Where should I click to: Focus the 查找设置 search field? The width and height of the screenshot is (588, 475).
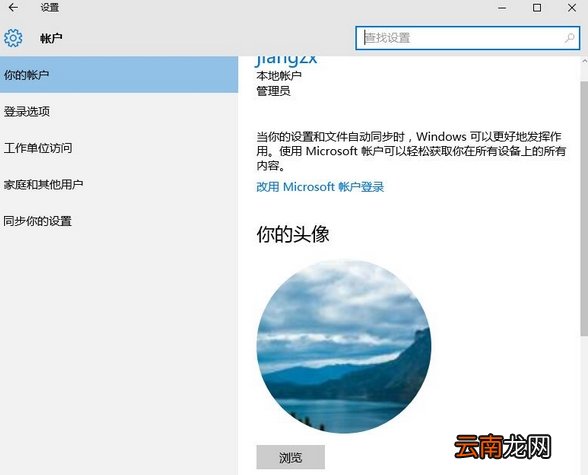point(468,38)
